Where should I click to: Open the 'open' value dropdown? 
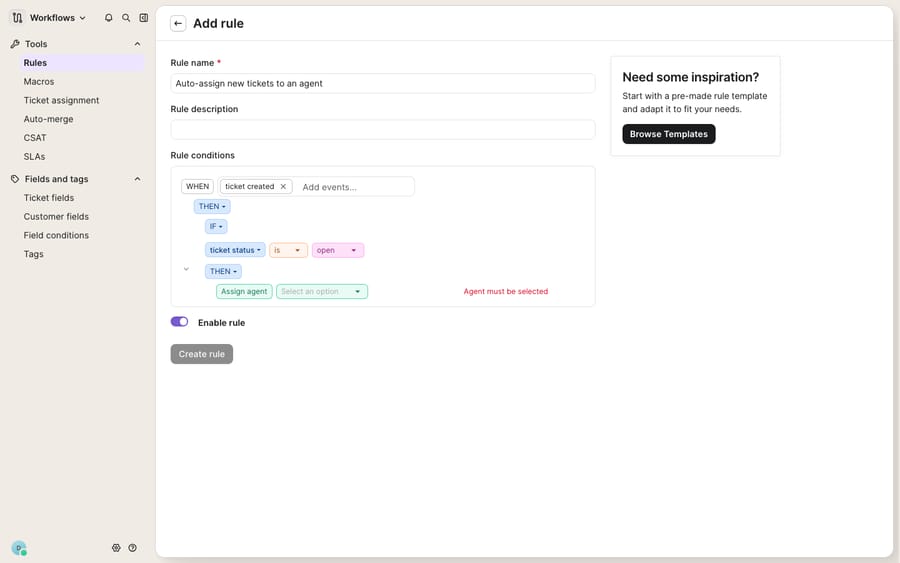click(x=338, y=250)
